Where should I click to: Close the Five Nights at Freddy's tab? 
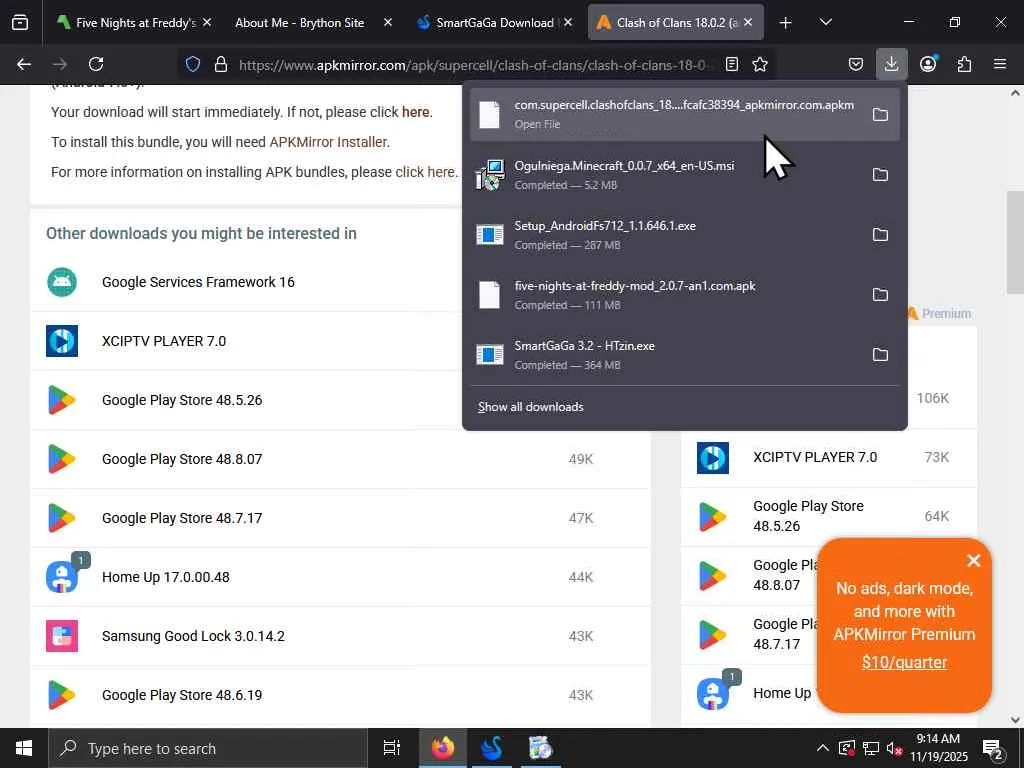pyautogui.click(x=207, y=22)
